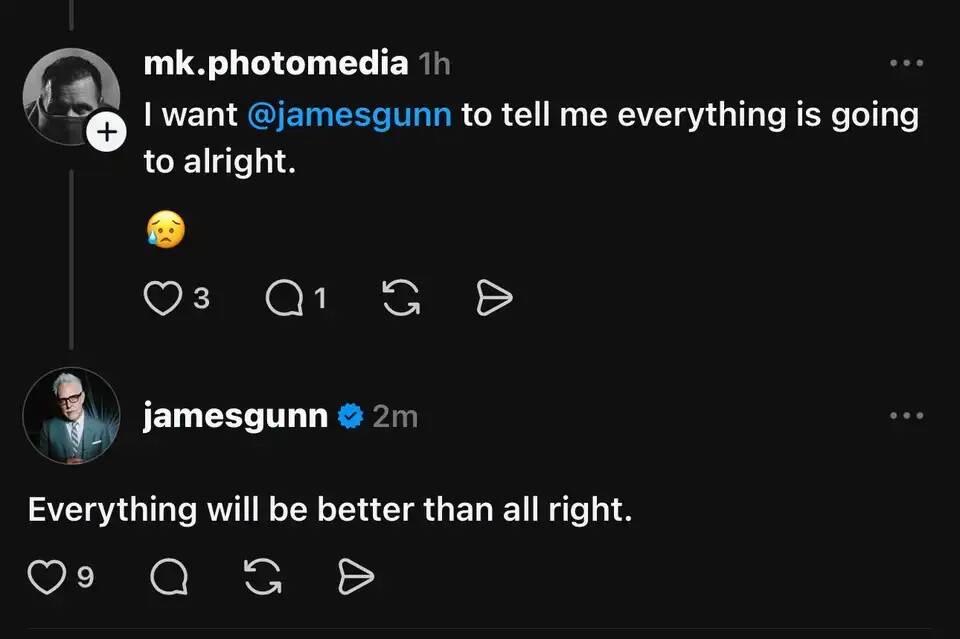Repost jamesgunn's reply
960x639 pixels.
coord(263,576)
